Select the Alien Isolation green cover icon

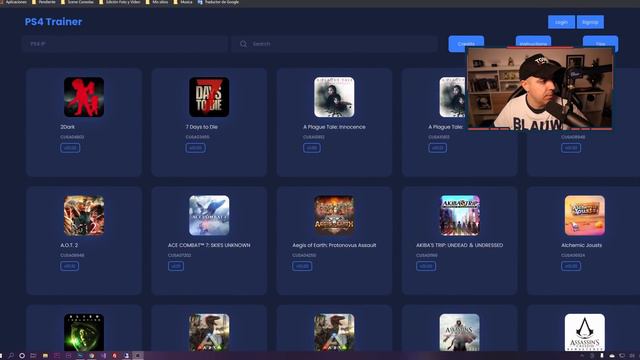84,332
